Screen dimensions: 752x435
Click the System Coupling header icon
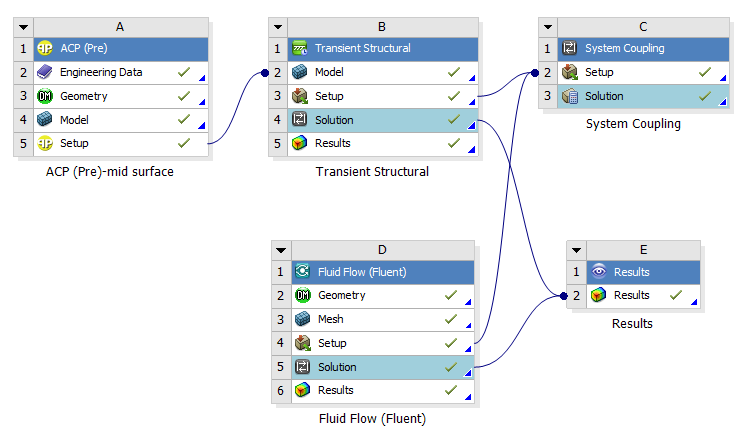point(569,48)
